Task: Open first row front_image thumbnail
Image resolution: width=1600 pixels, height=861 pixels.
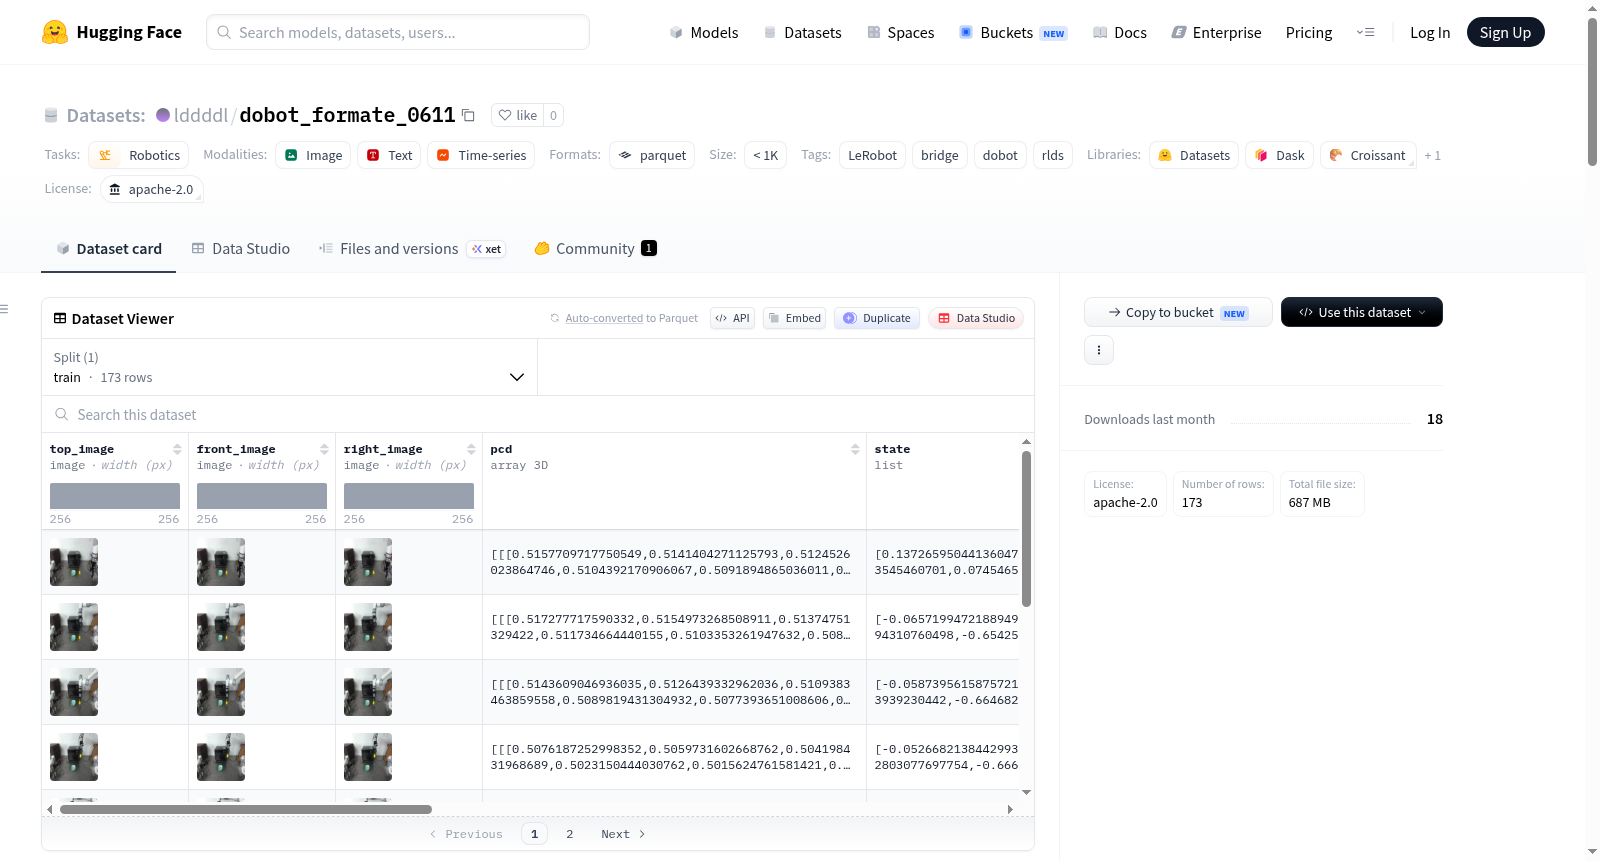Action: (x=221, y=562)
